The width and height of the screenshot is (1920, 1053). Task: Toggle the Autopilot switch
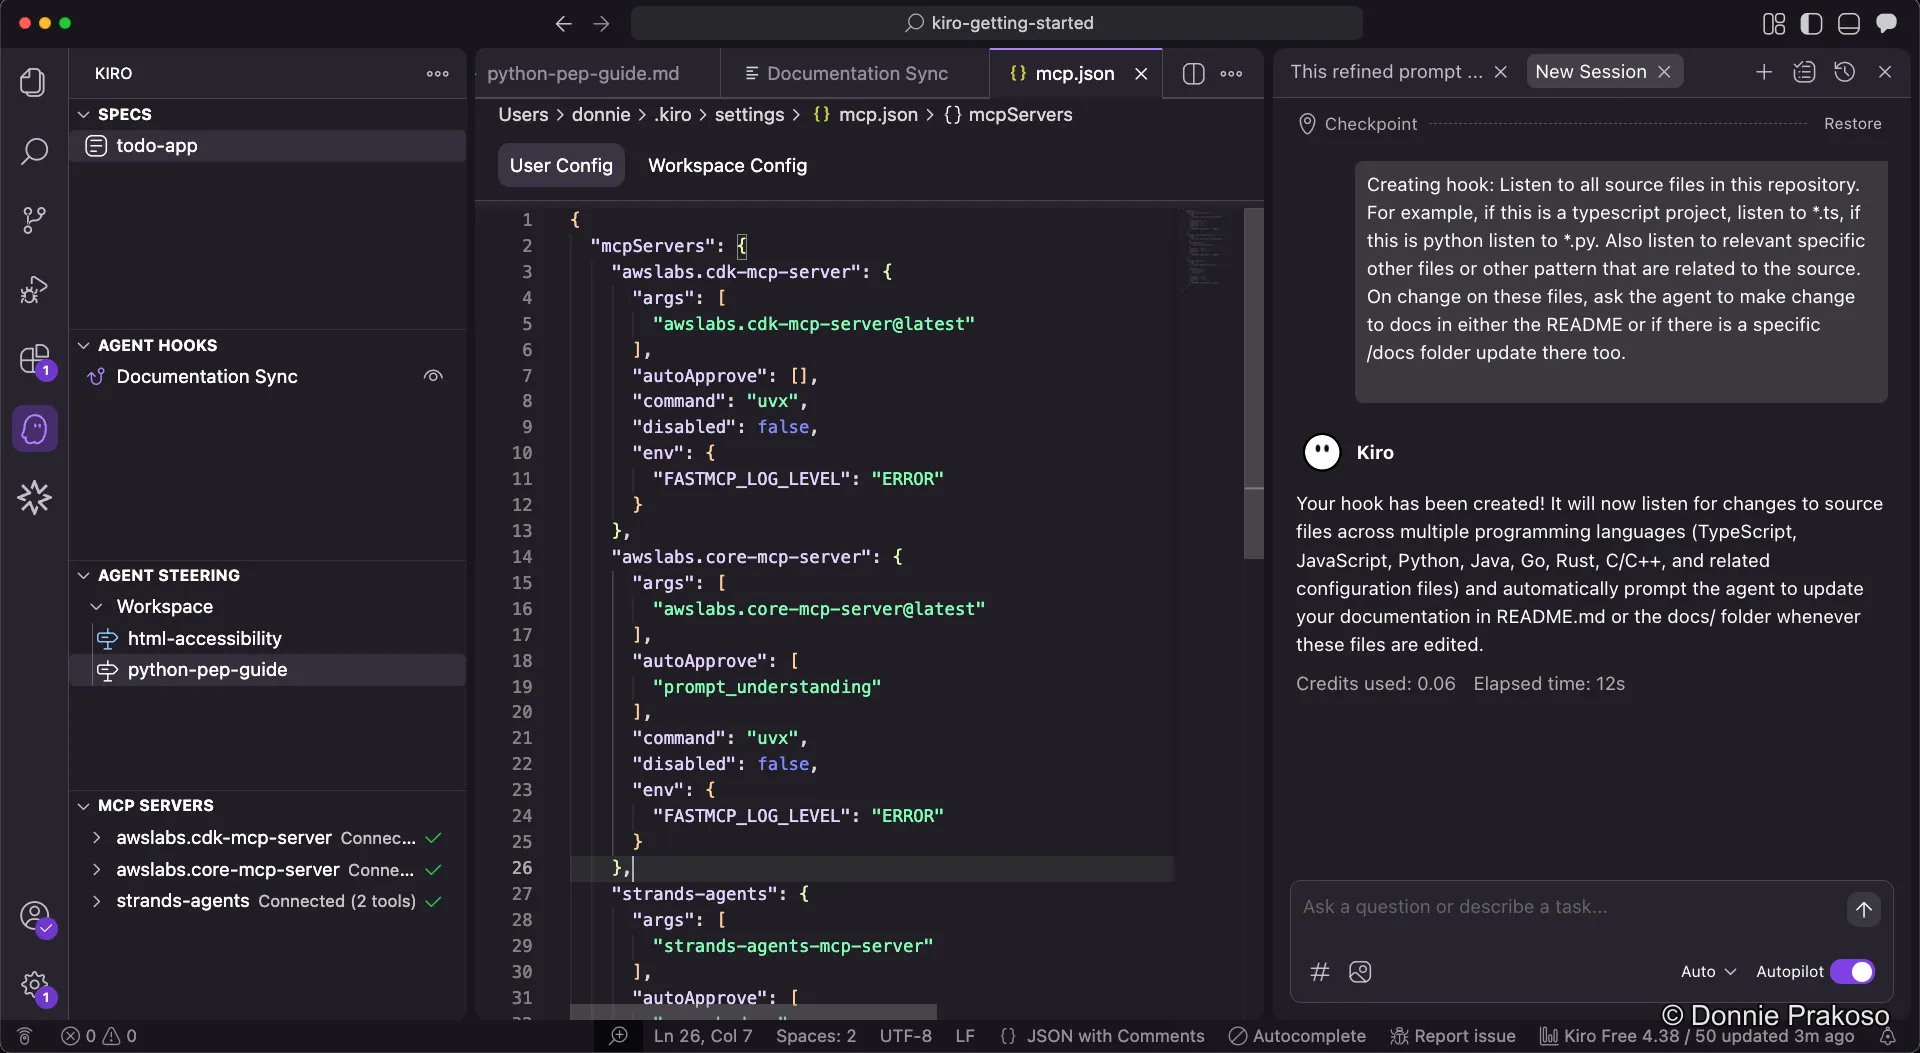coord(1851,972)
